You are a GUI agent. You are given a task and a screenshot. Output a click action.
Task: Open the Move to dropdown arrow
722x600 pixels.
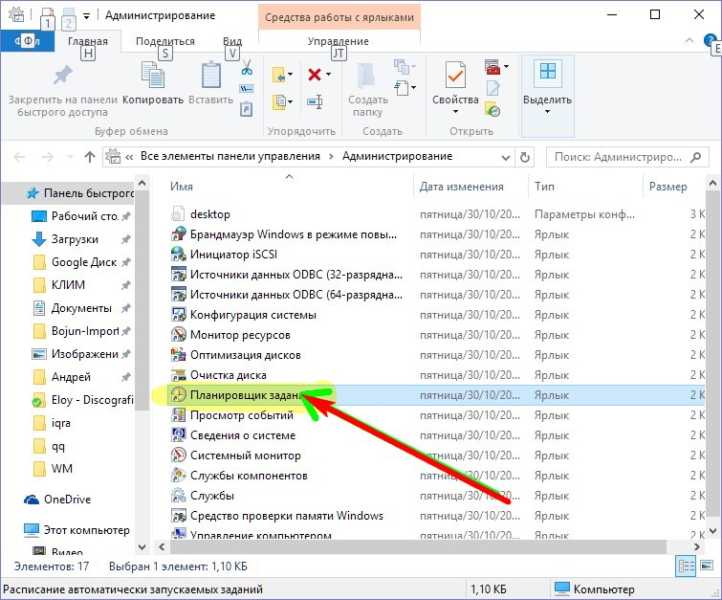(x=290, y=74)
